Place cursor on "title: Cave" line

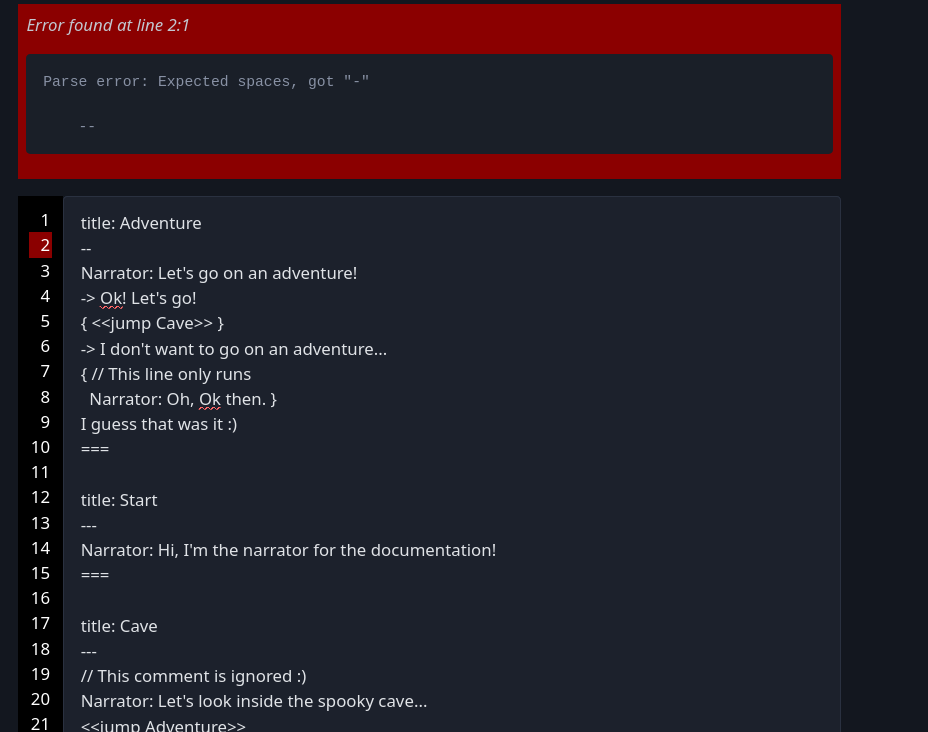[119, 626]
